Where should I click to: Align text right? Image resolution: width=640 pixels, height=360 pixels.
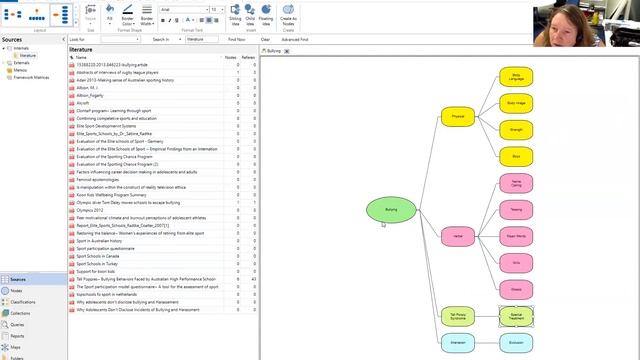216,20
